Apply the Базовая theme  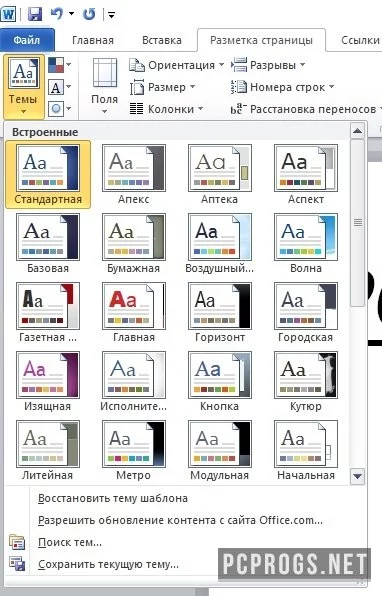(x=48, y=243)
